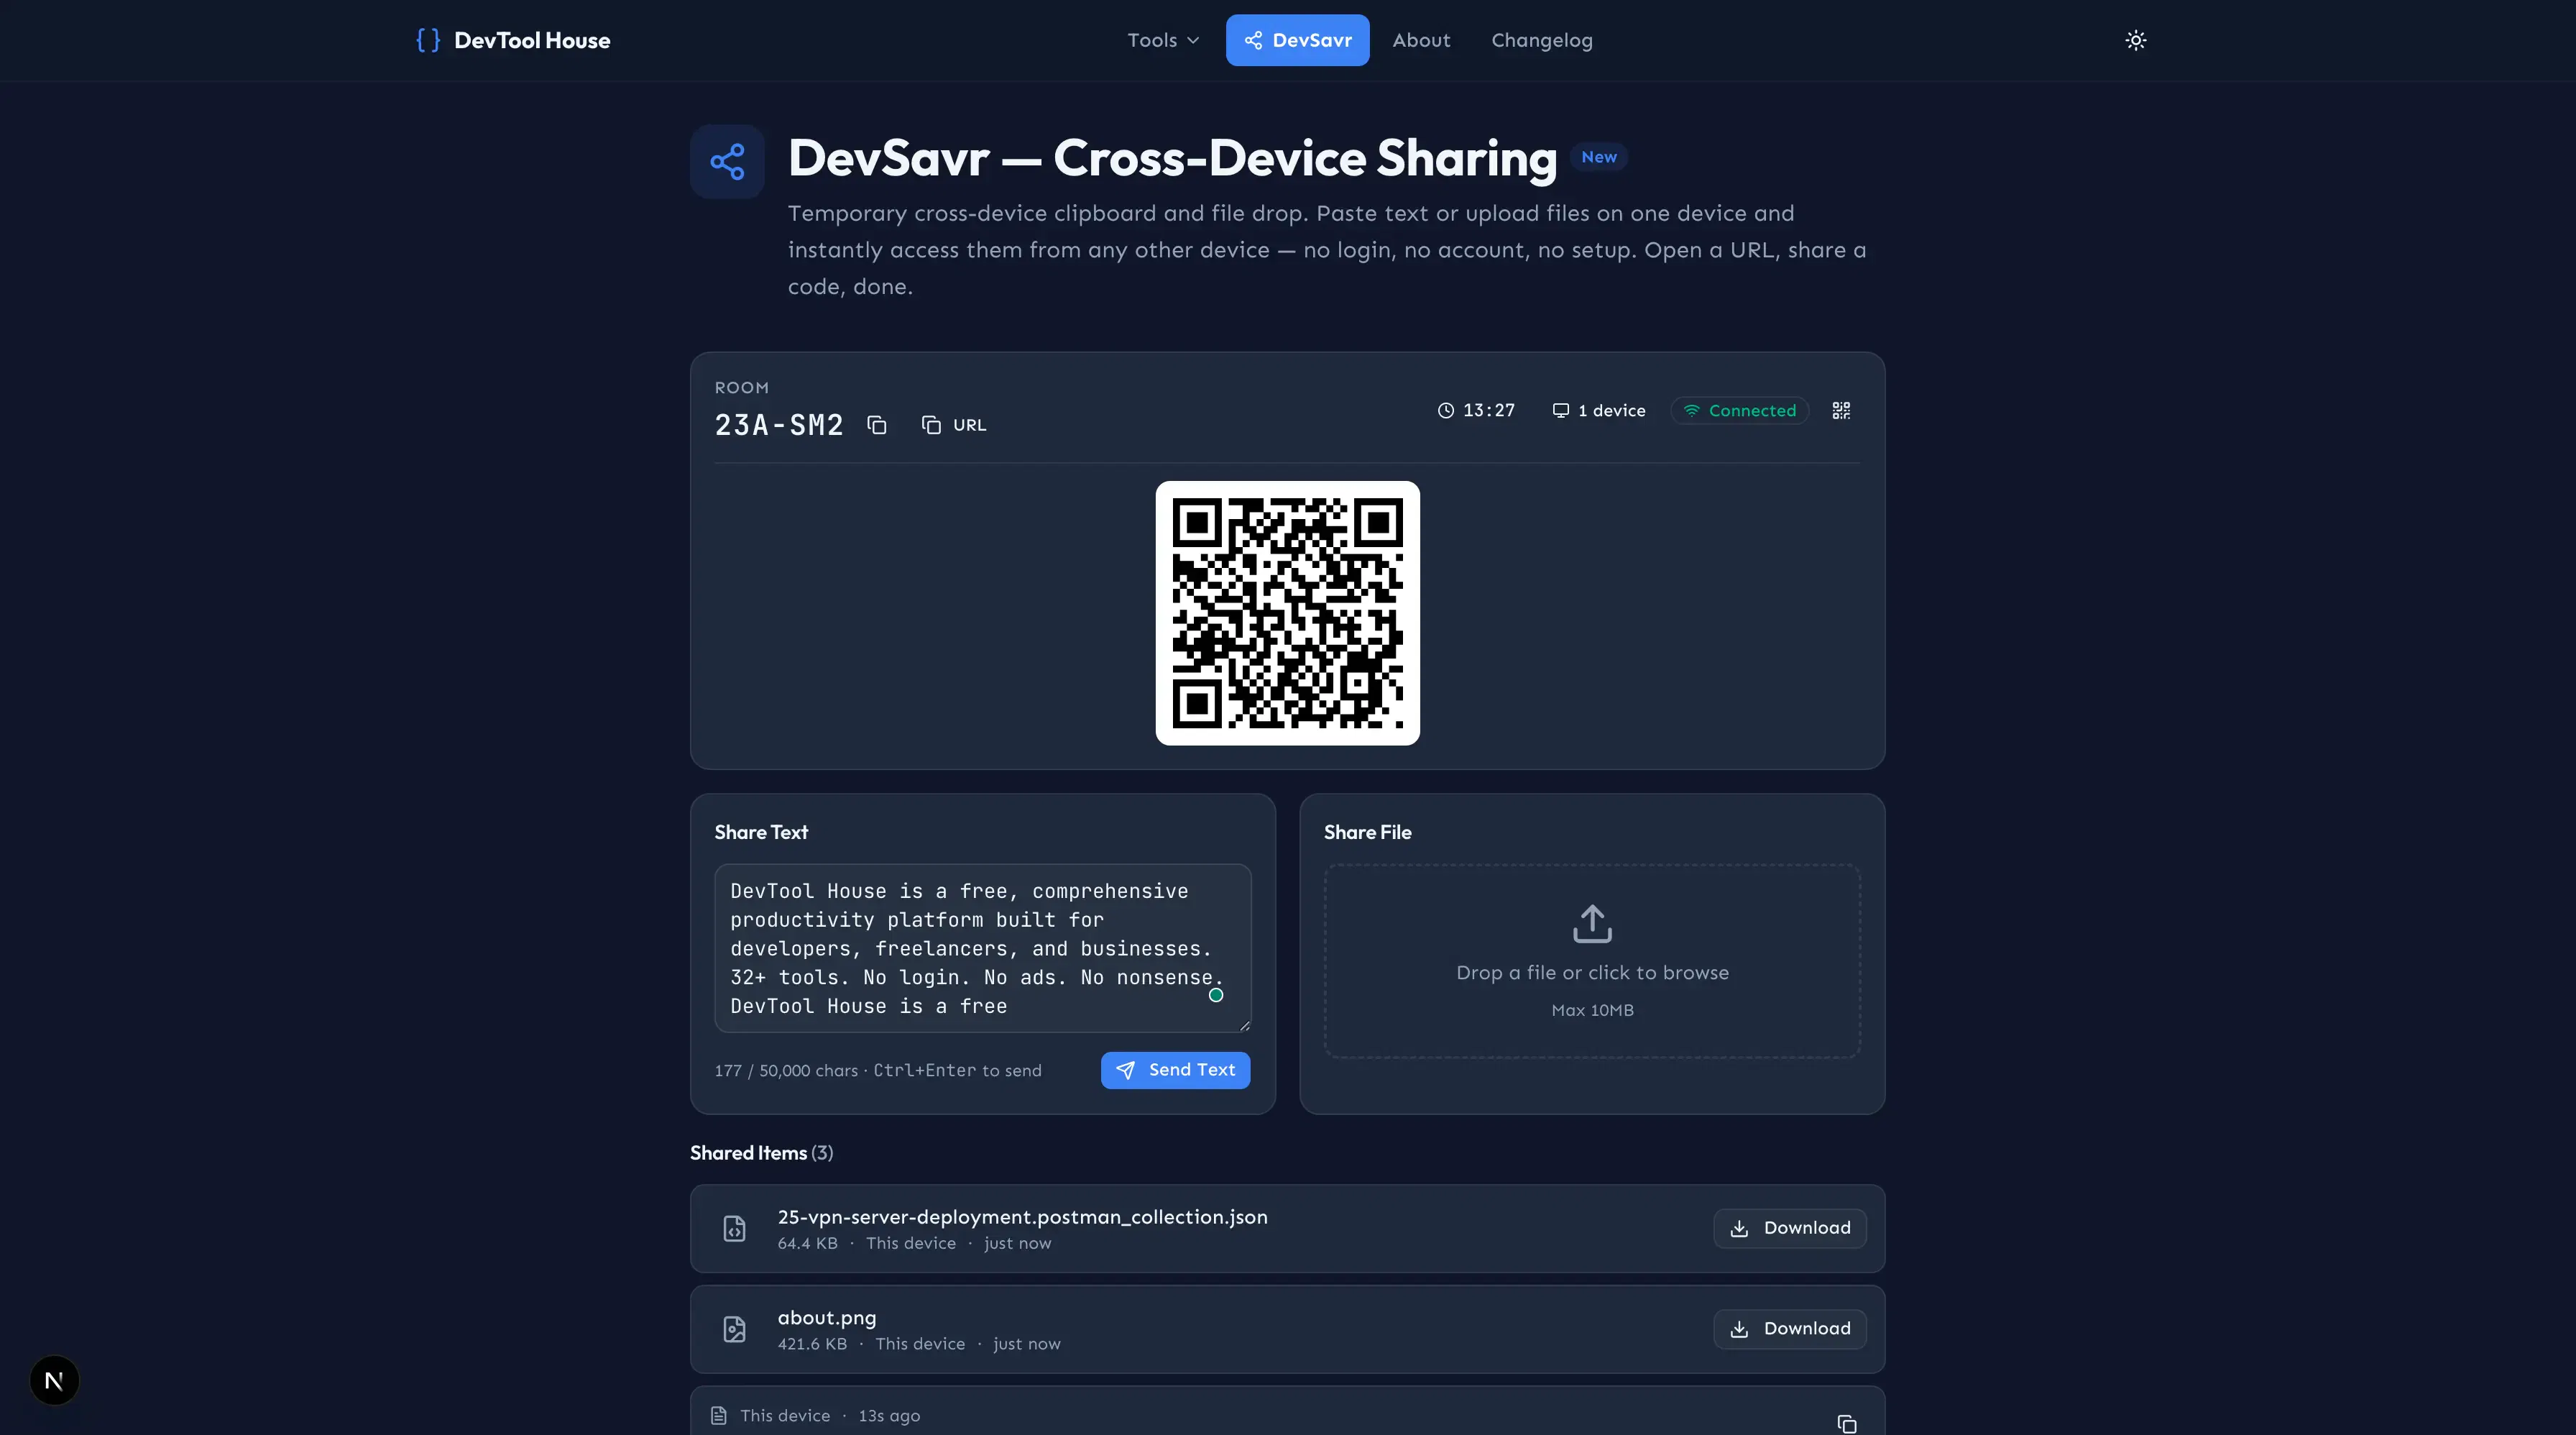
Task: Open the DevTool House home link
Action: click(x=513, y=40)
